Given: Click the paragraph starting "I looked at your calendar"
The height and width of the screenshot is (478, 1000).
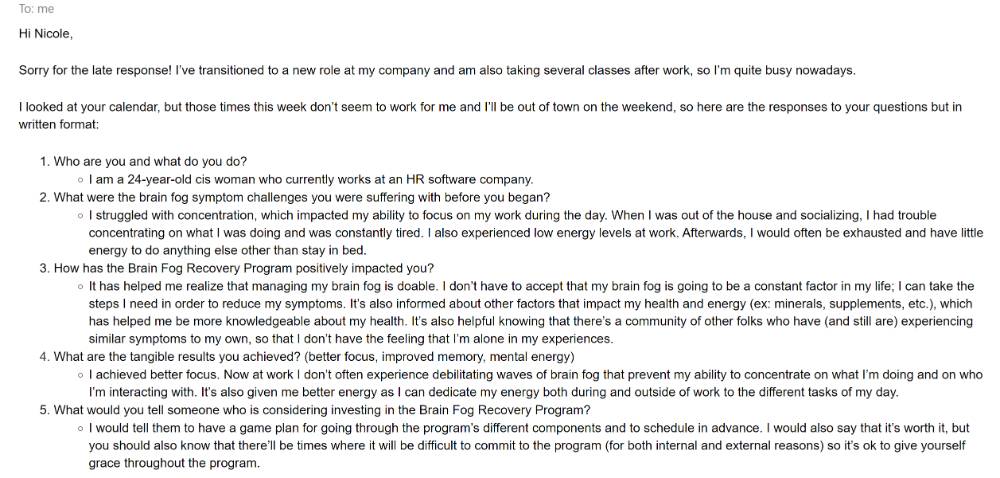Looking at the screenshot, I should tap(490, 116).
